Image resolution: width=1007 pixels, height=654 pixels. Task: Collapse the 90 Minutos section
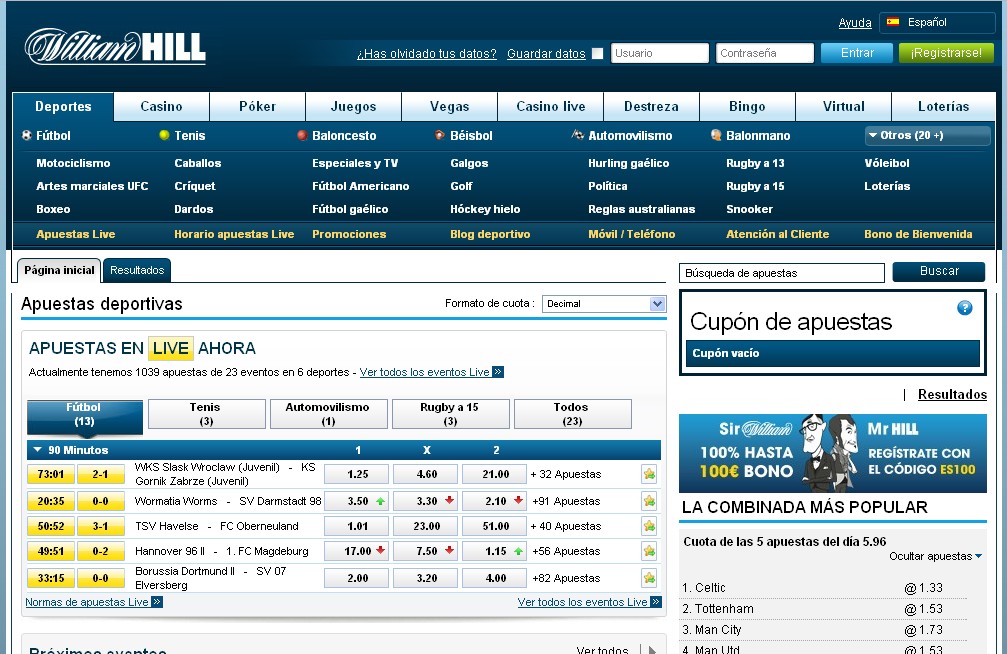[37, 449]
